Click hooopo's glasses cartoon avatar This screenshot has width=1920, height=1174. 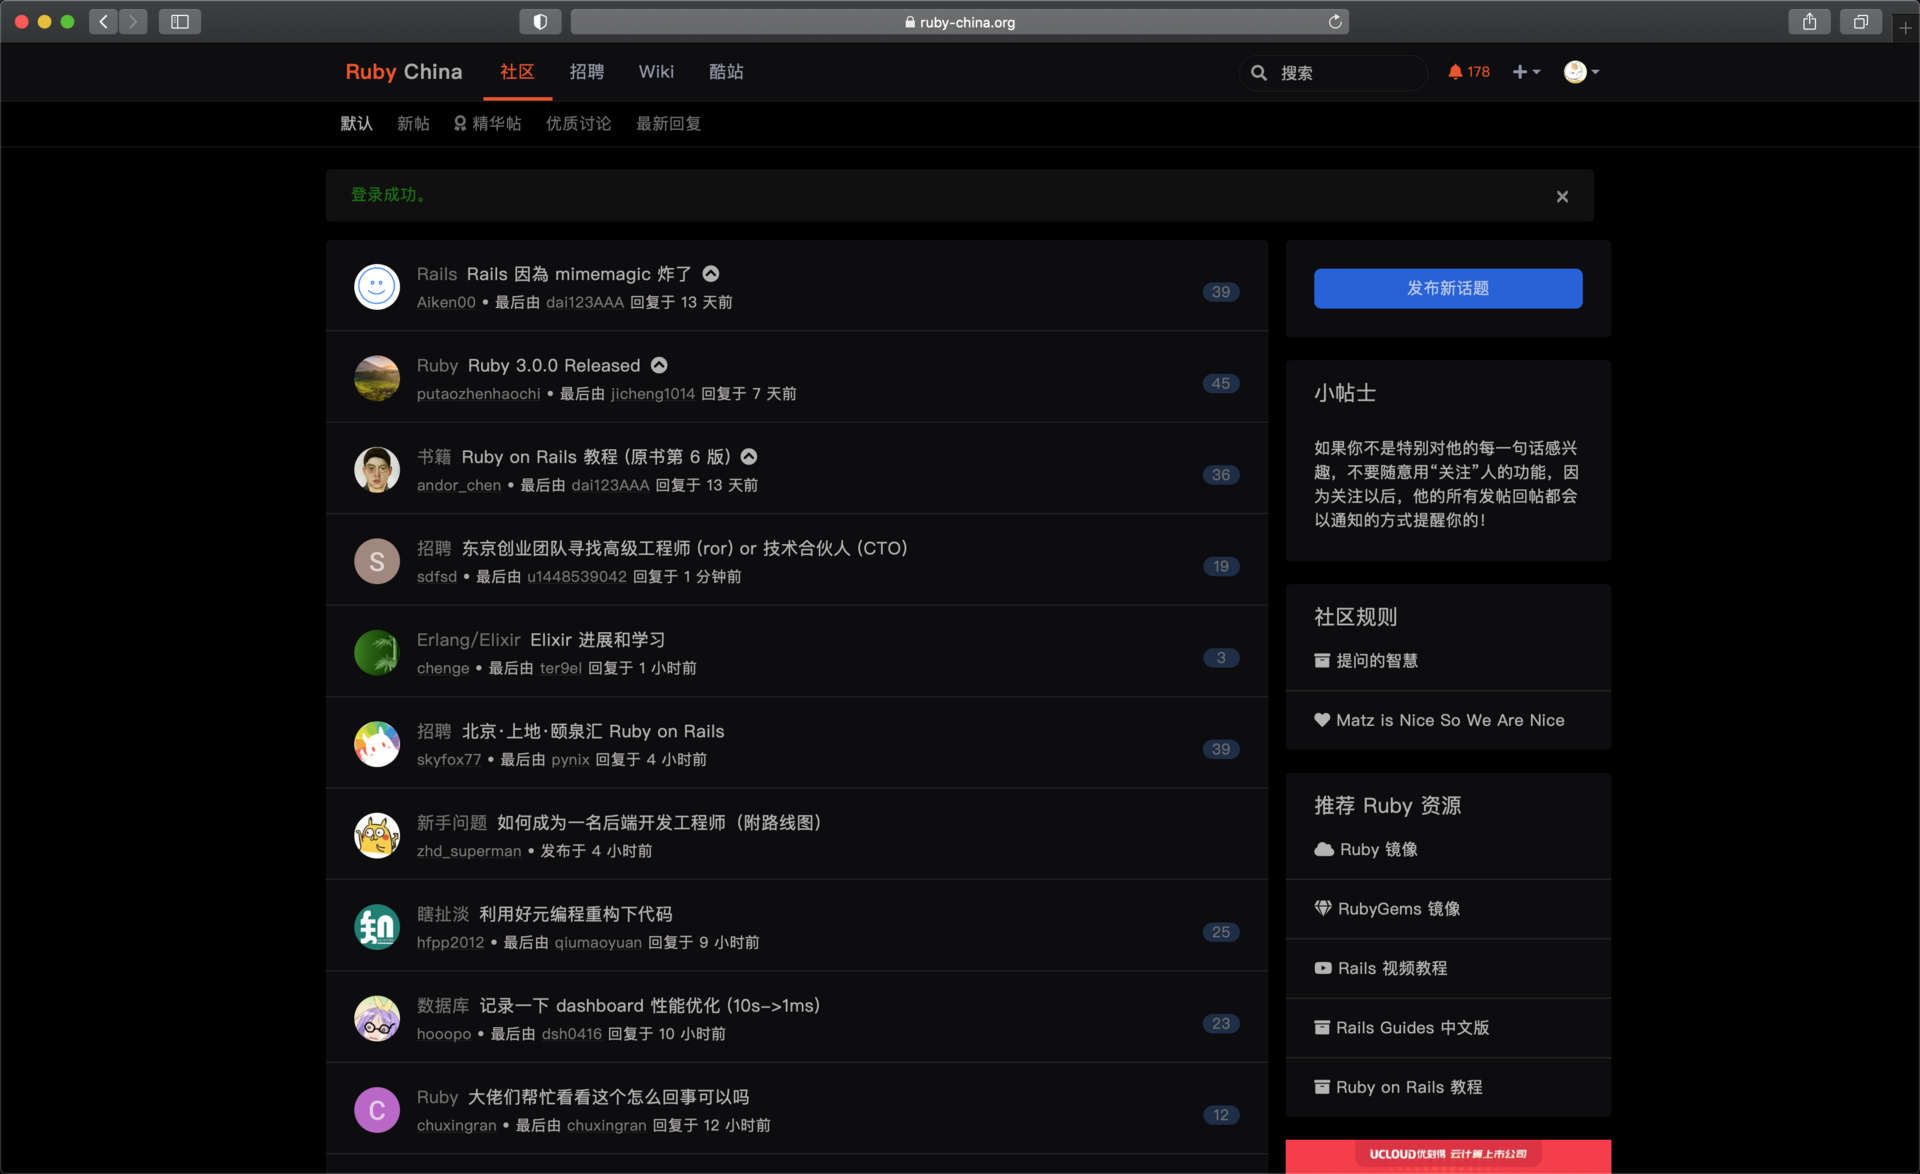pos(377,1019)
